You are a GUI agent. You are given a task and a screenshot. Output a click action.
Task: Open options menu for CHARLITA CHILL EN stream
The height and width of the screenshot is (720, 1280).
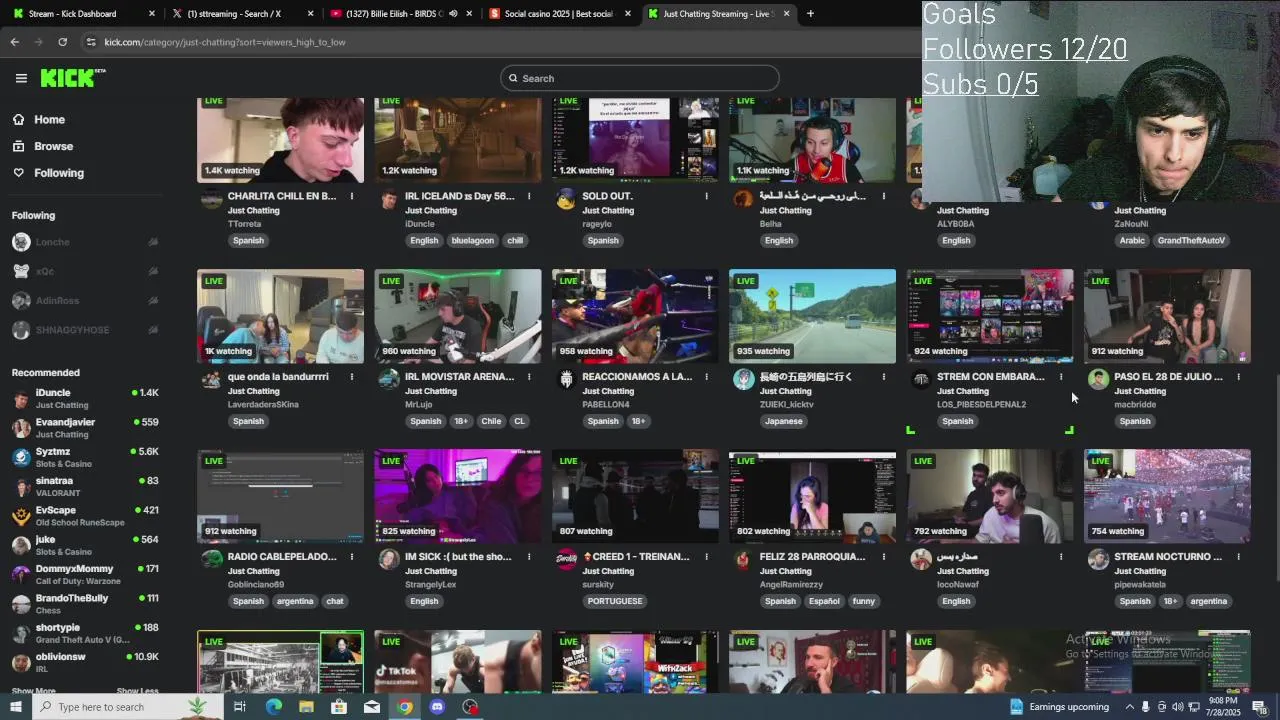[352, 196]
